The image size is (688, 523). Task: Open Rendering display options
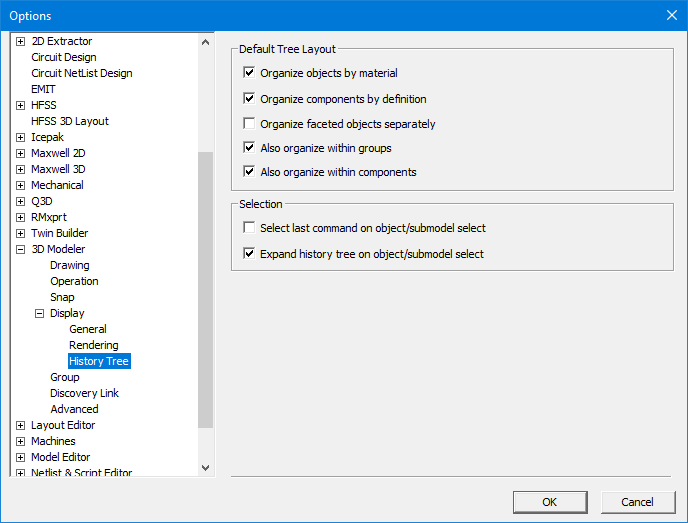(x=93, y=345)
